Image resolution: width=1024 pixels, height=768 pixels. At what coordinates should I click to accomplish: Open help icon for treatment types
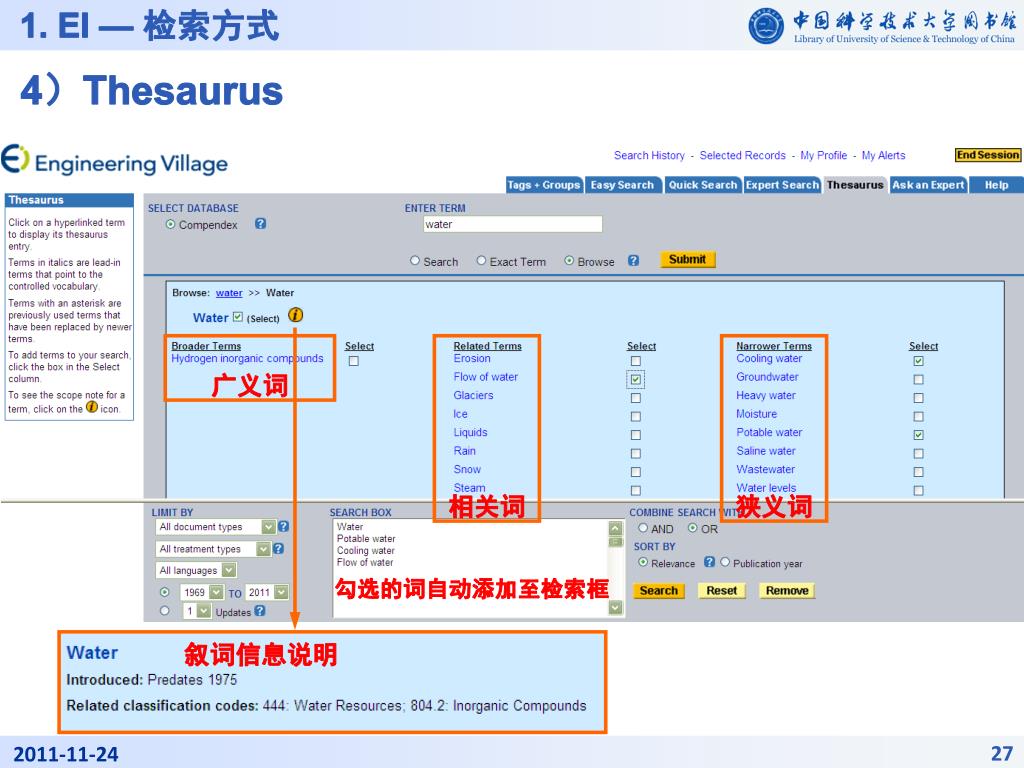click(278, 549)
